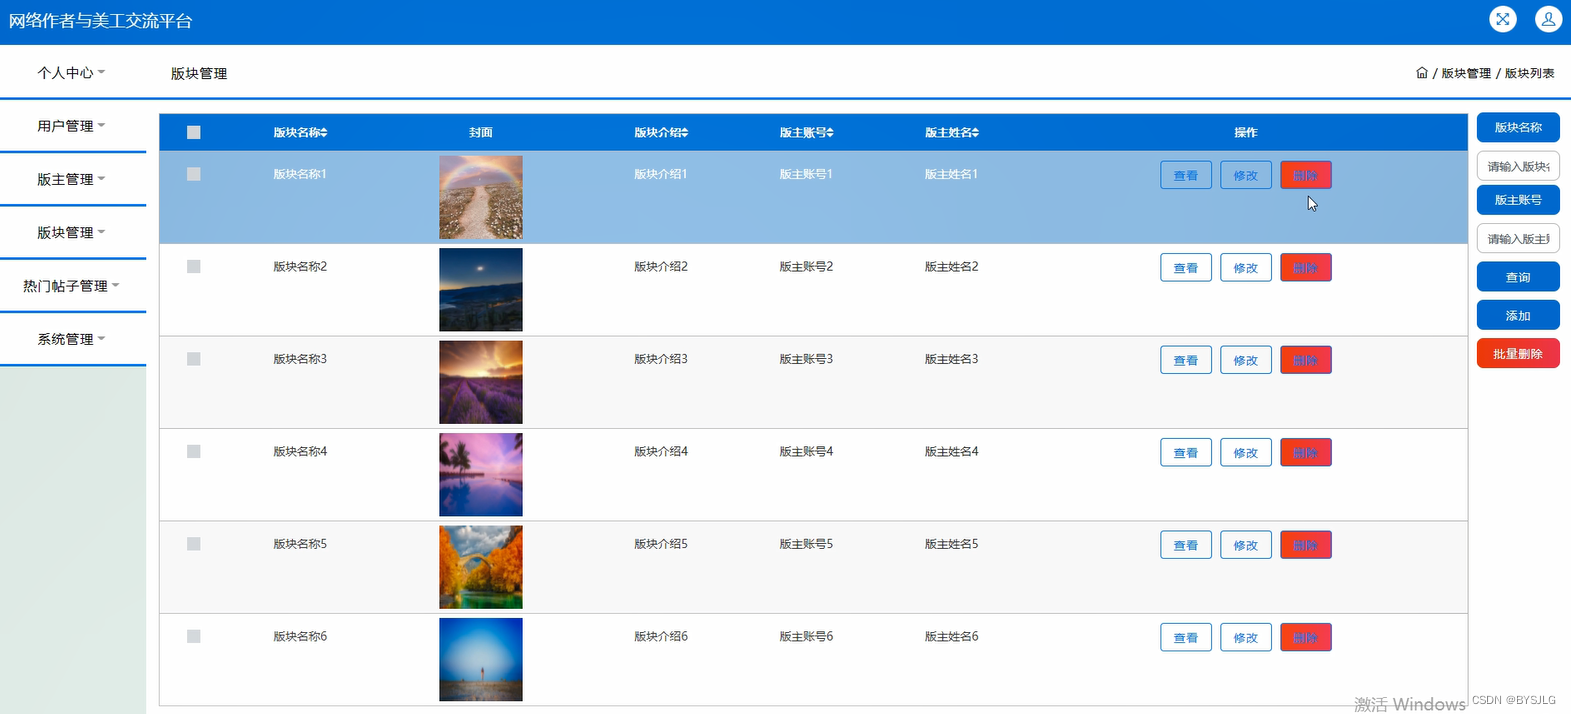Viewport: 1571px width, 714px height.
Task: Click 查看 button for 版块名称5
Action: (1186, 545)
